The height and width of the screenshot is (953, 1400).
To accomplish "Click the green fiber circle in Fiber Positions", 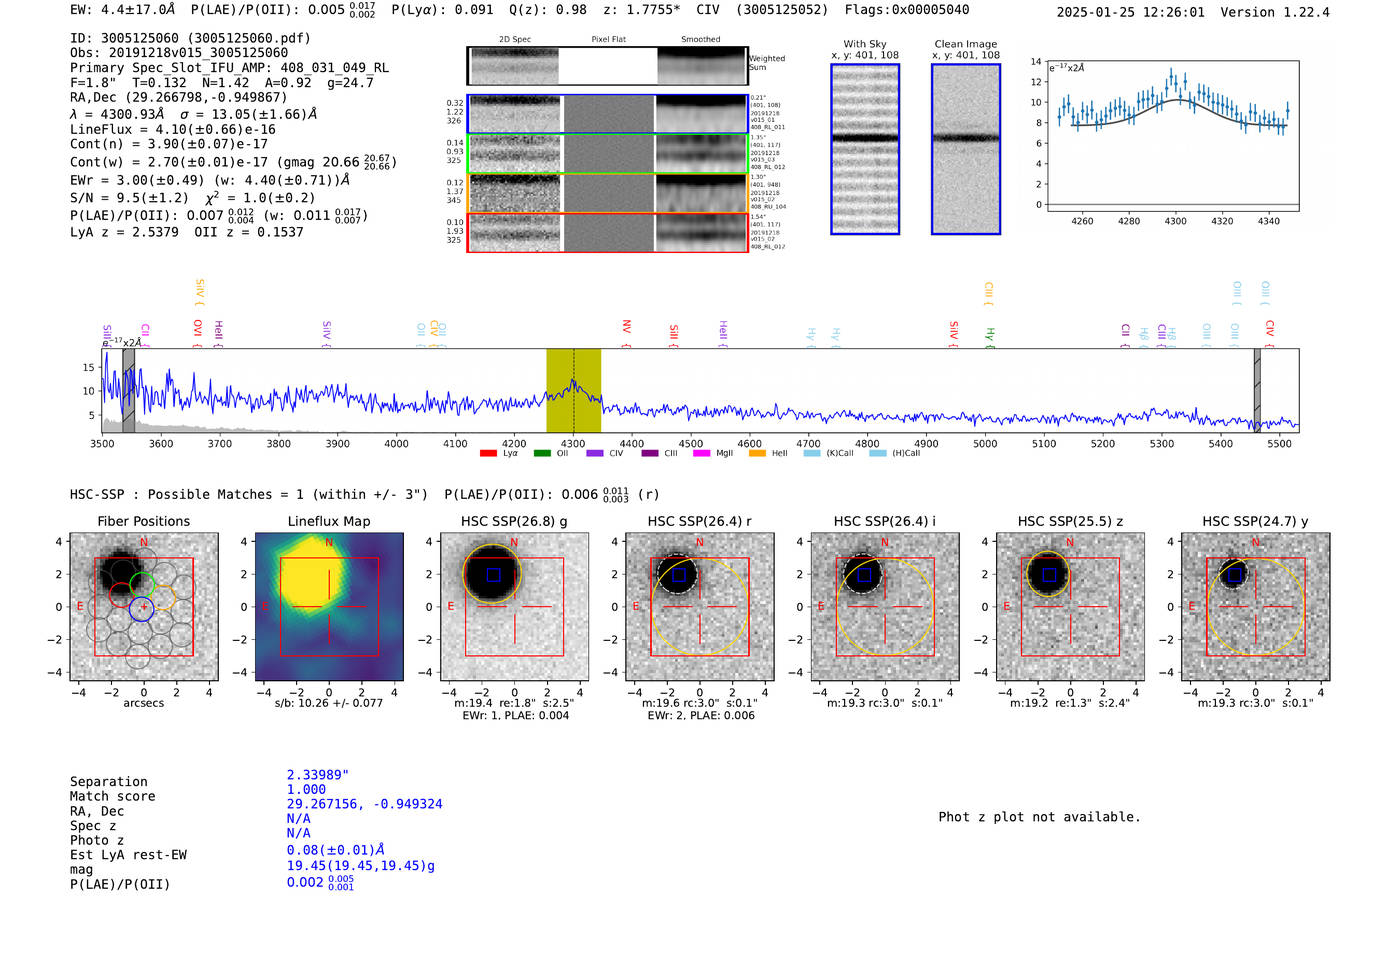I will coord(143,585).
